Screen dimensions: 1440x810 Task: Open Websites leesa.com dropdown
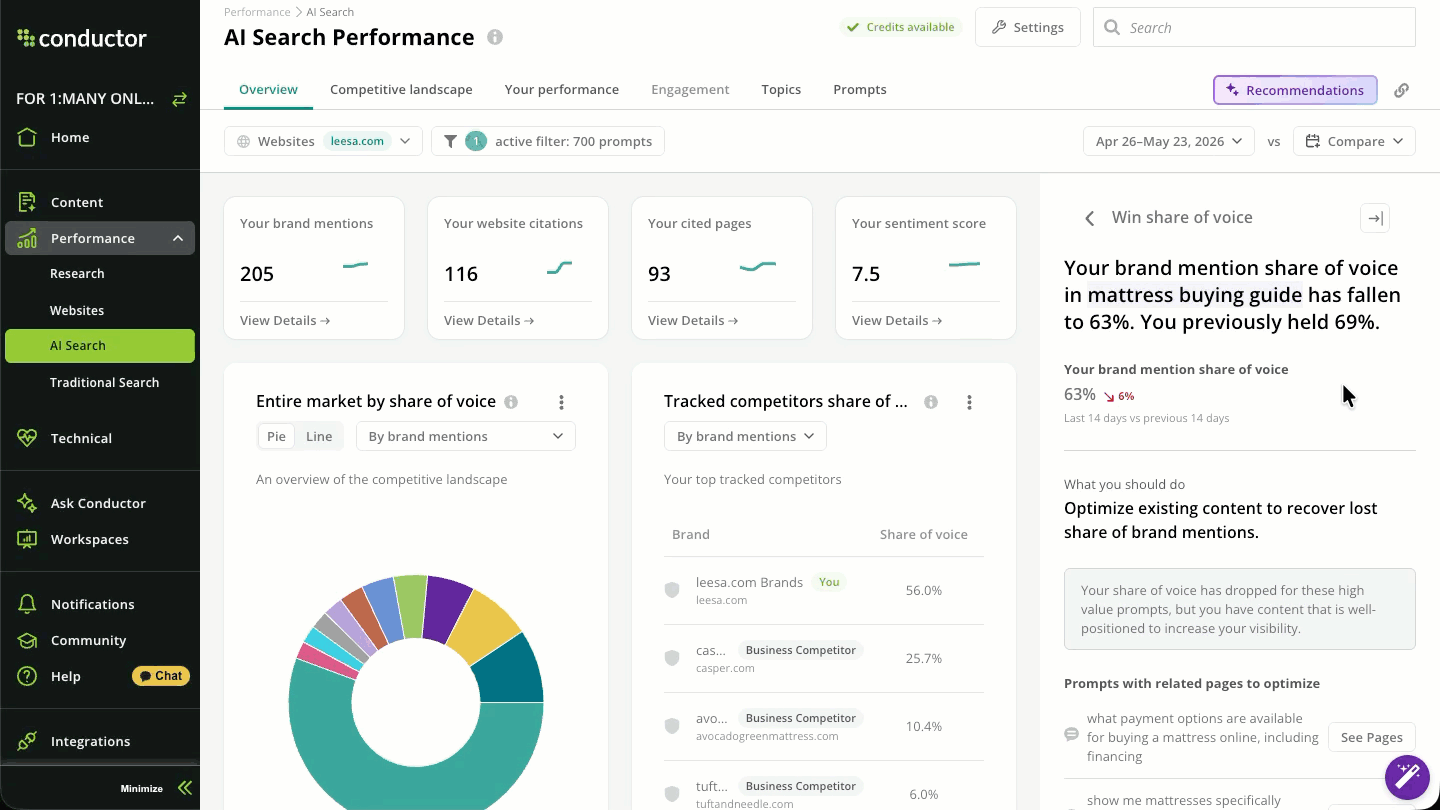click(324, 141)
